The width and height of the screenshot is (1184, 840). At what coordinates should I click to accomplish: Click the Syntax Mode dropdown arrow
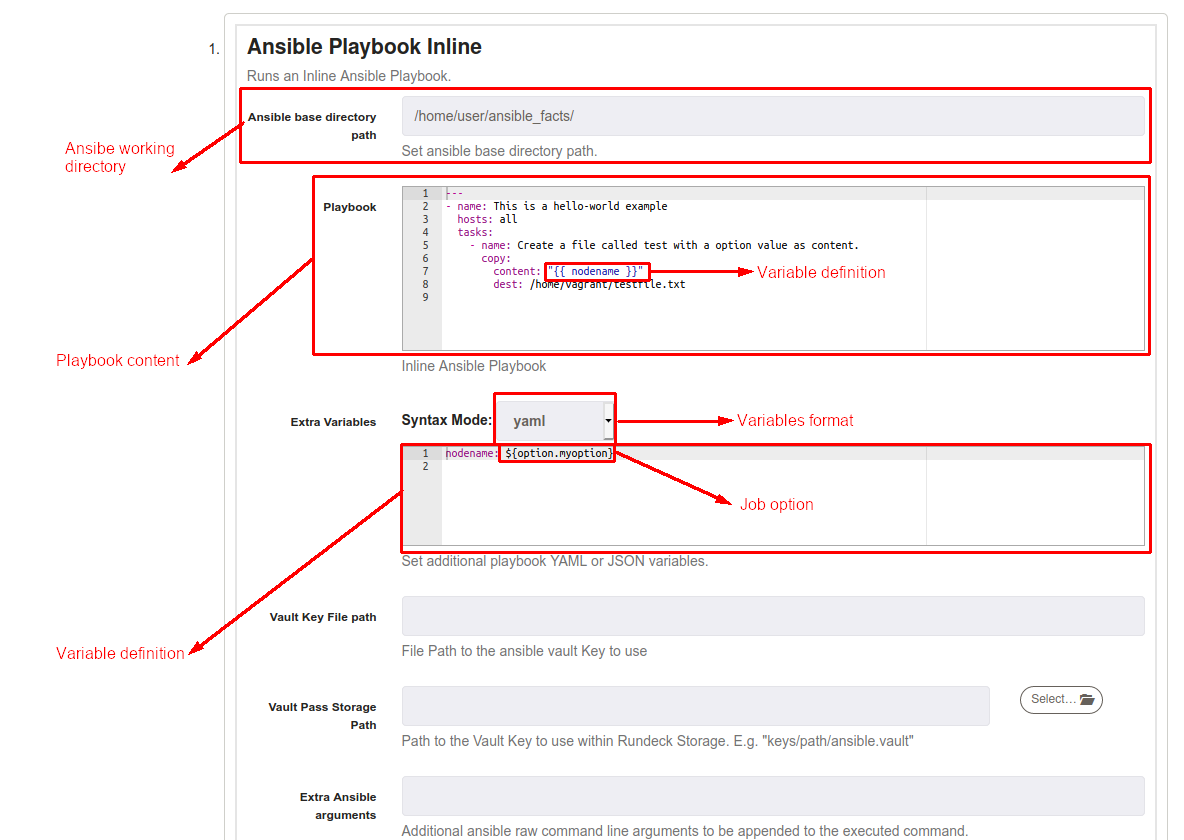[608, 421]
